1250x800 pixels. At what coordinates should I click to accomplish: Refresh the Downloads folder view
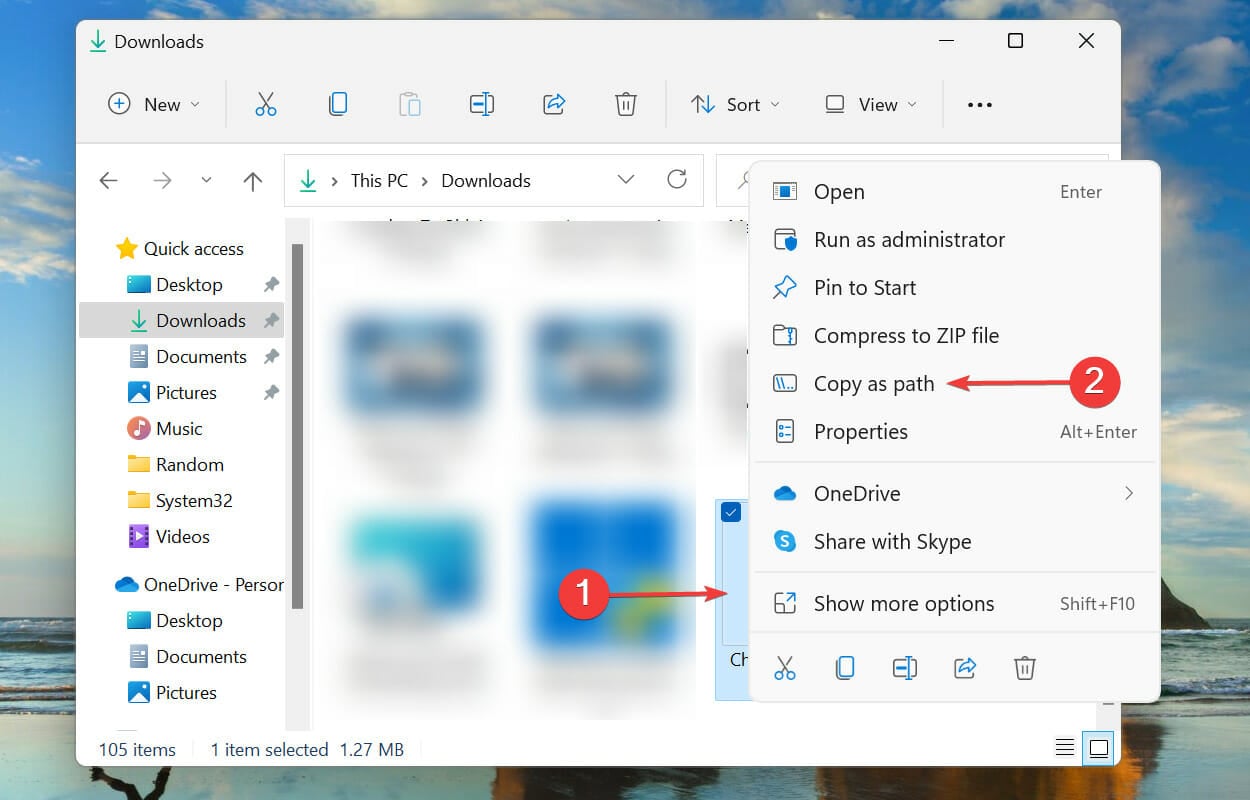click(x=677, y=180)
